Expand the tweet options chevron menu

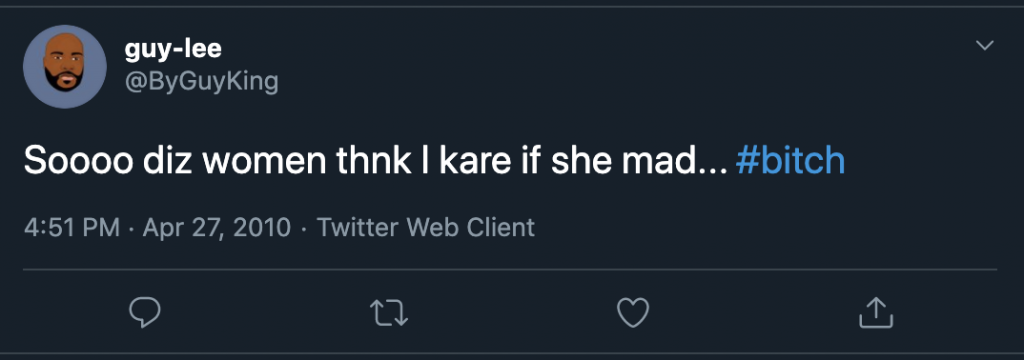(984, 46)
